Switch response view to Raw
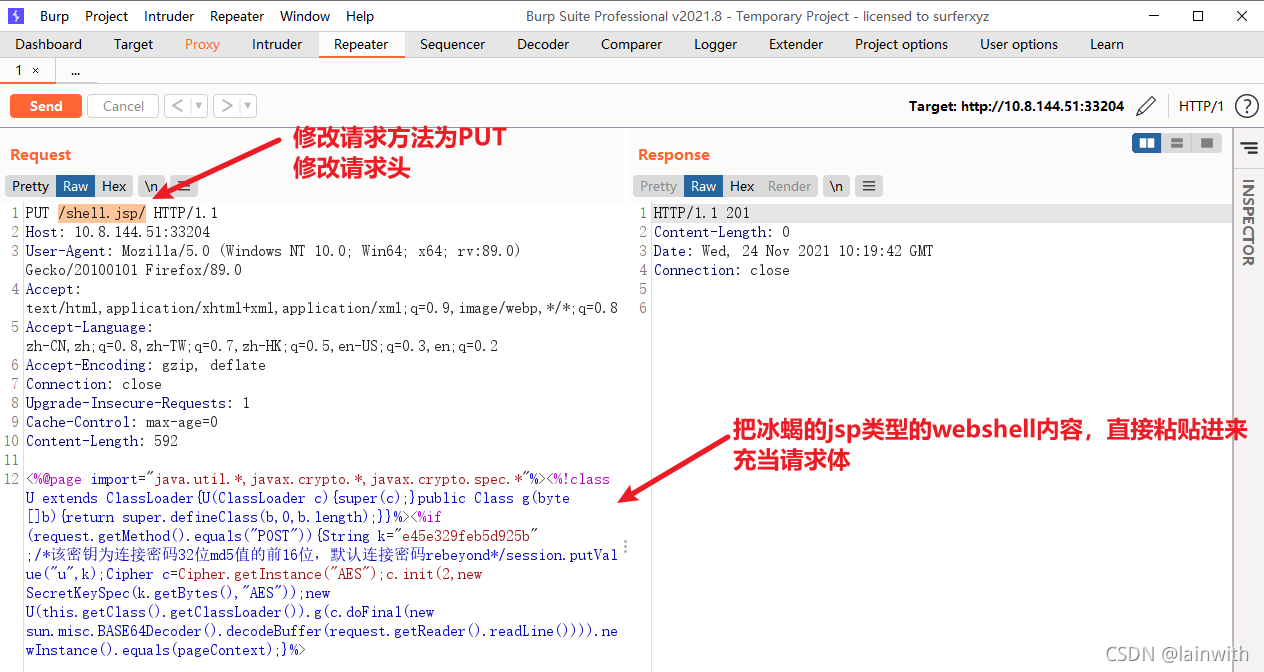The width and height of the screenshot is (1264, 672). pyautogui.click(x=704, y=186)
